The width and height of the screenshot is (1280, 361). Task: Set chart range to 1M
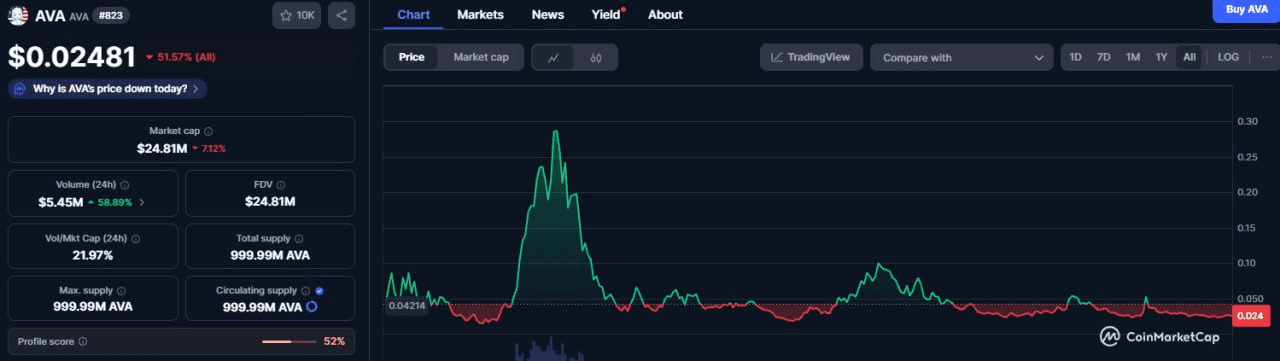click(x=1133, y=57)
